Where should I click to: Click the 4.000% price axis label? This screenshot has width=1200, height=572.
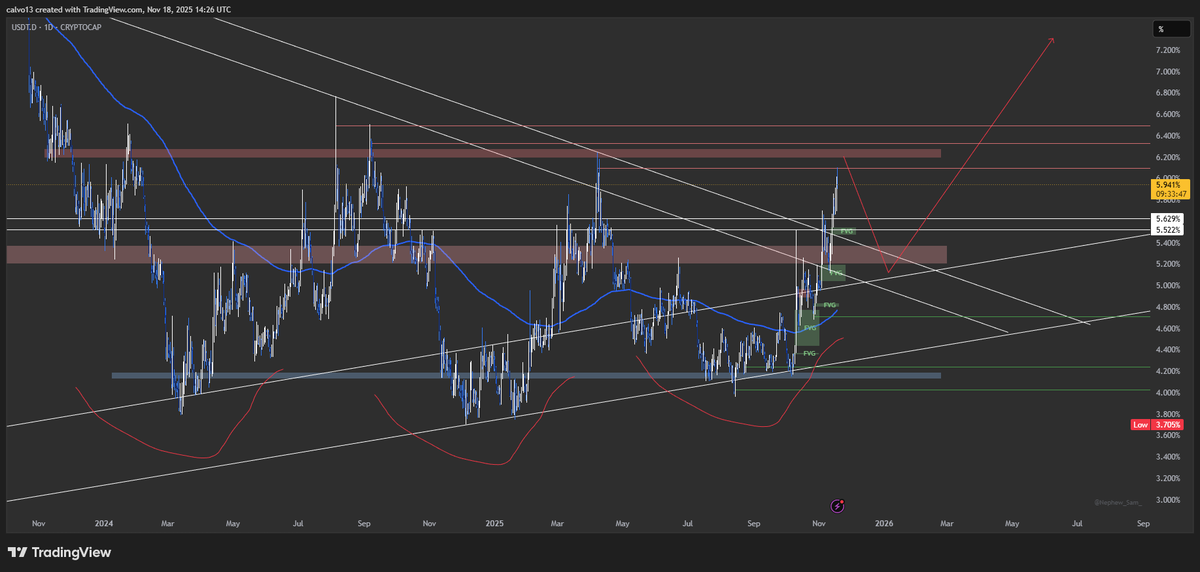tap(1167, 392)
